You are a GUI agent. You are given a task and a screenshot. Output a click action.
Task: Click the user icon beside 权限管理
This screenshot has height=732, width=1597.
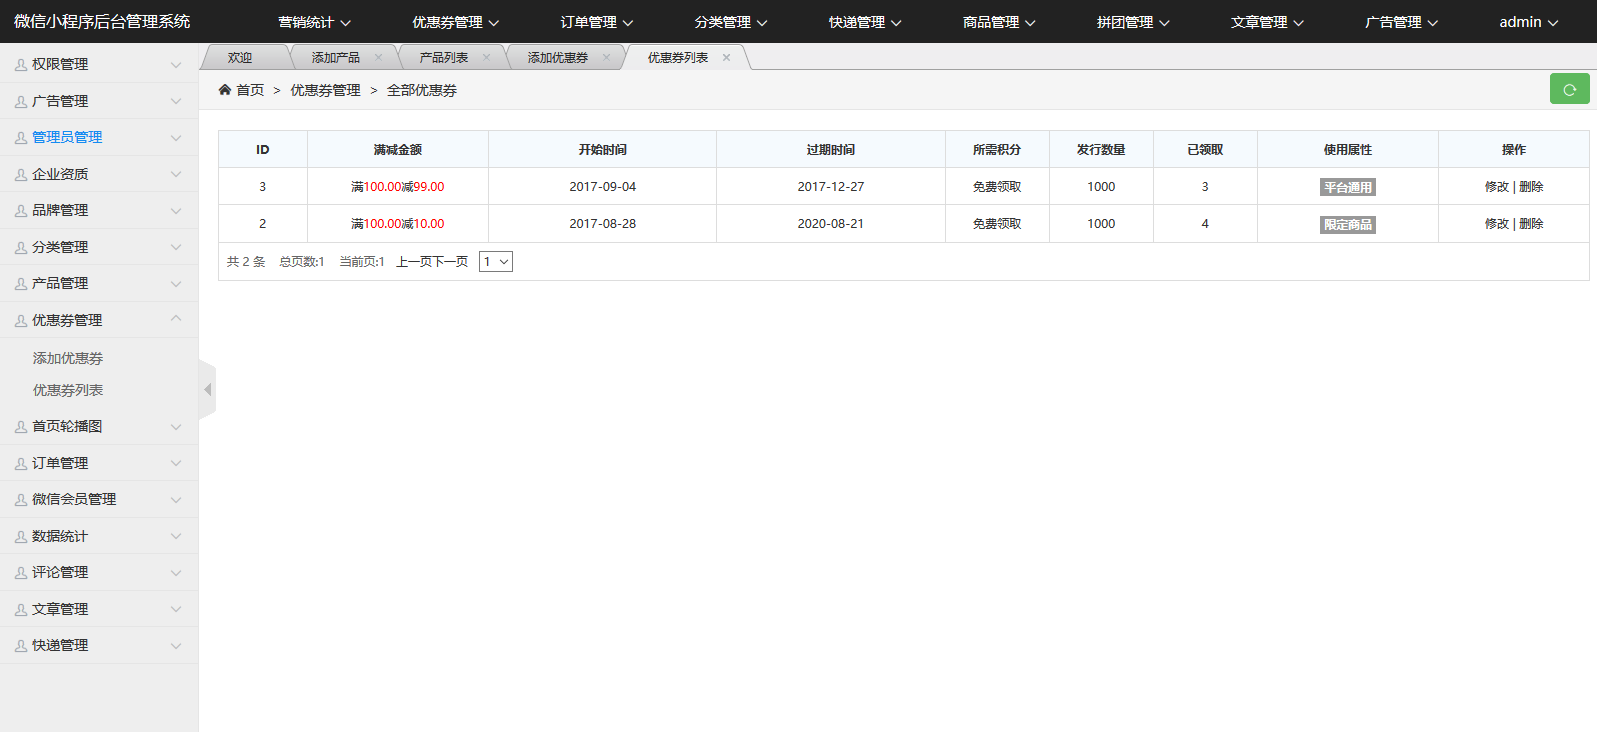[21, 65]
